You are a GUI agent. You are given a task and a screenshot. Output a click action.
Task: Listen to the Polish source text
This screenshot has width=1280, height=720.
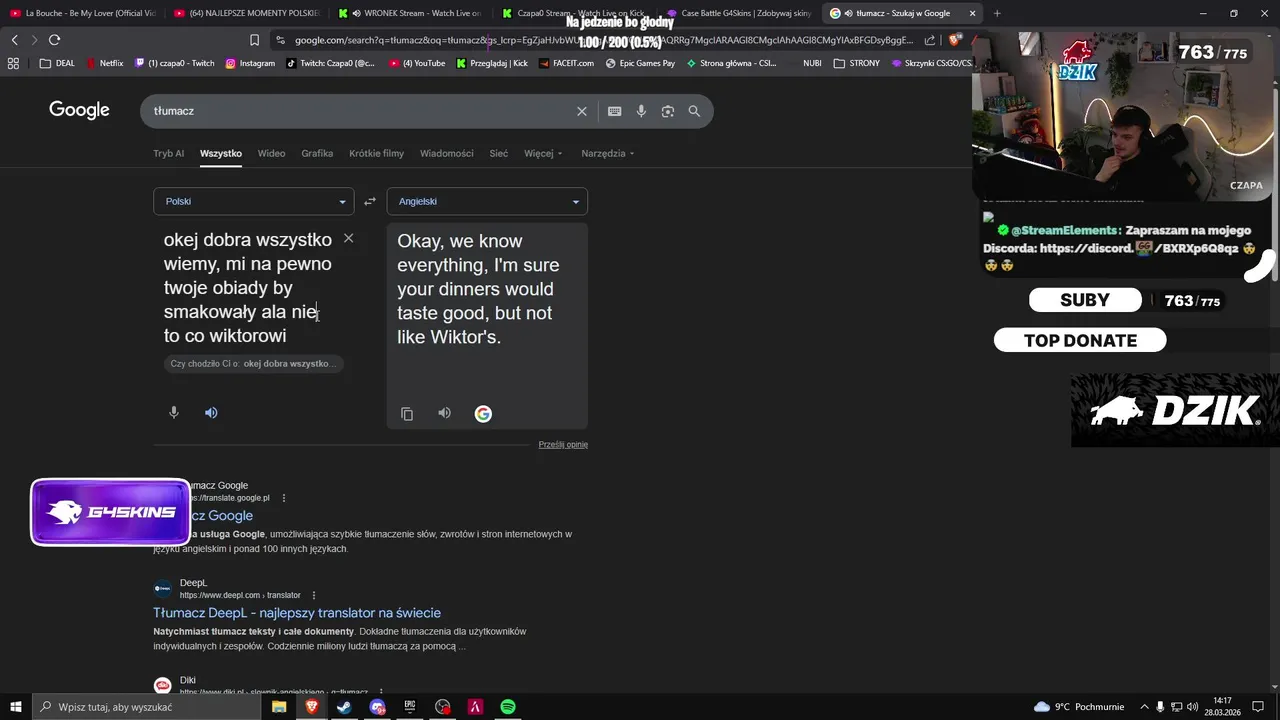click(211, 412)
